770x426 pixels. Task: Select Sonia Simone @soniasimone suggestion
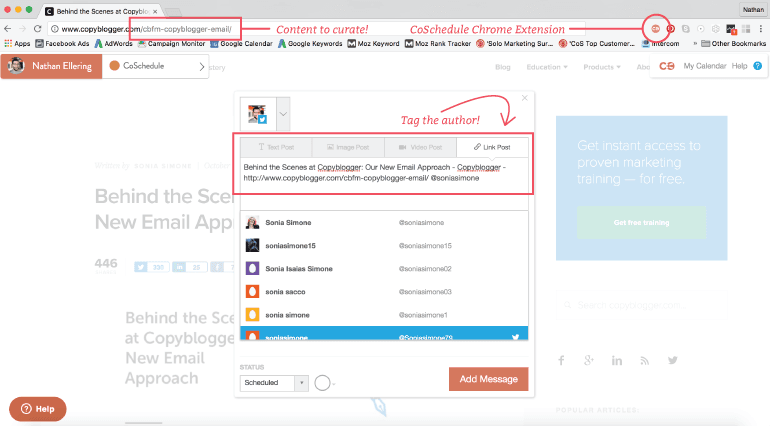pyautogui.click(x=384, y=223)
